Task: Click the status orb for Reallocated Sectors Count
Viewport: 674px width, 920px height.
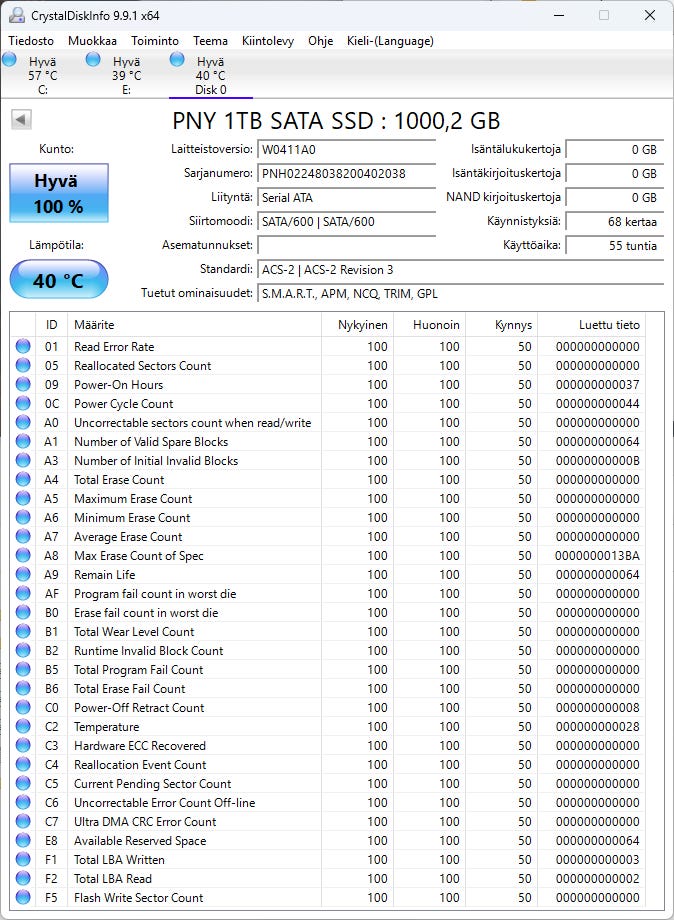Action: pyautogui.click(x=23, y=366)
